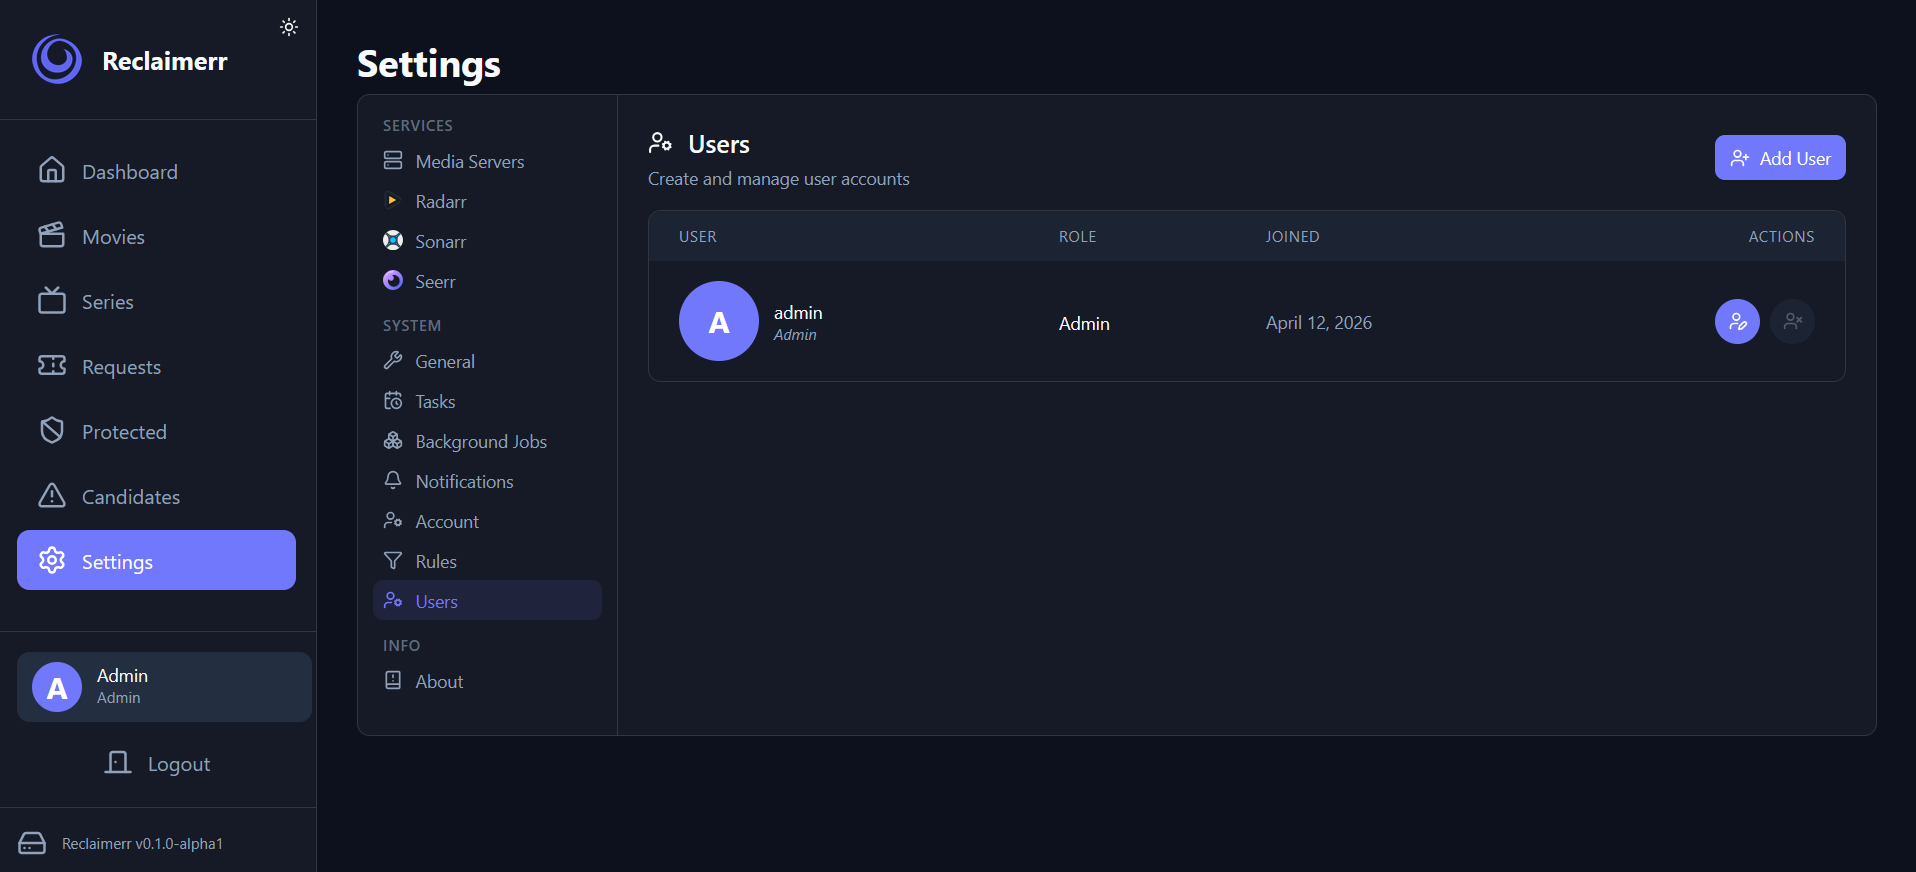Click the admin user avatar in table
This screenshot has height=872, width=1916.
click(x=719, y=321)
